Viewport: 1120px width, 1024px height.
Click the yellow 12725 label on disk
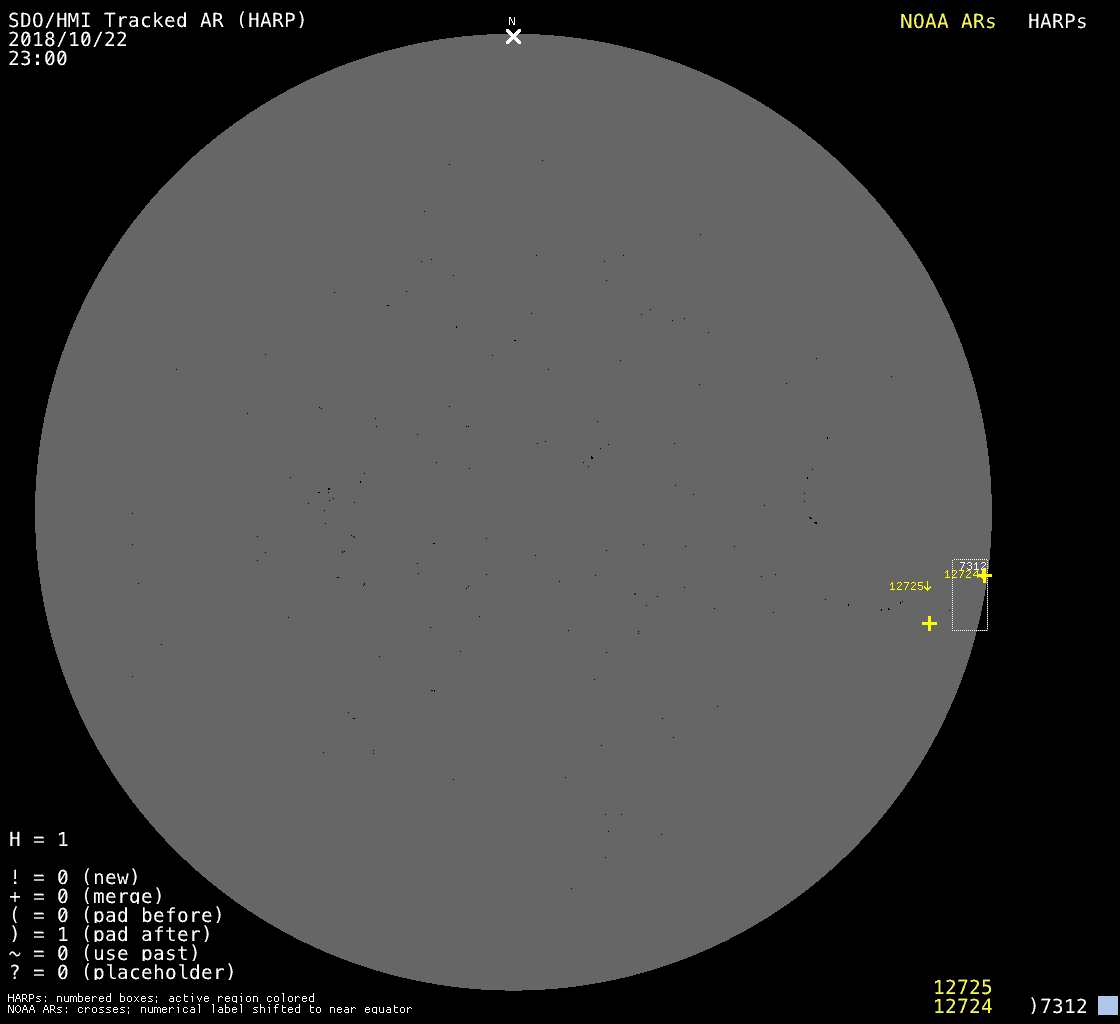pyautogui.click(x=905, y=586)
